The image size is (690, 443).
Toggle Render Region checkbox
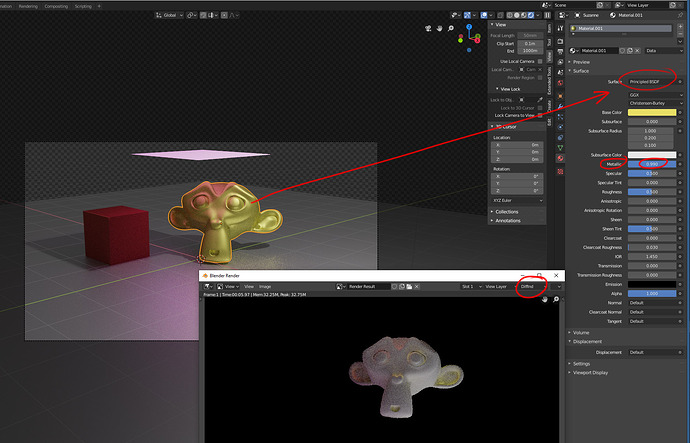[x=540, y=77]
